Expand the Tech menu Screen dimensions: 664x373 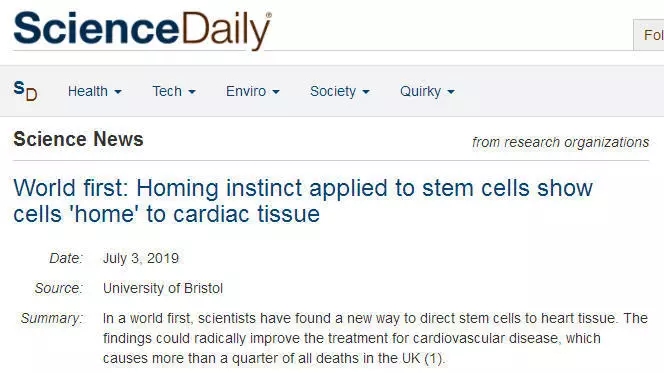pos(174,91)
